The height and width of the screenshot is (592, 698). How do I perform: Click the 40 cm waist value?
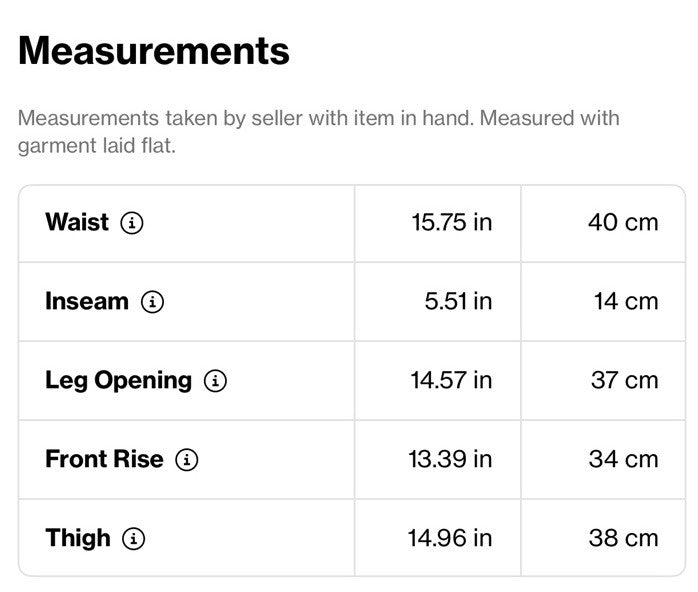point(623,223)
